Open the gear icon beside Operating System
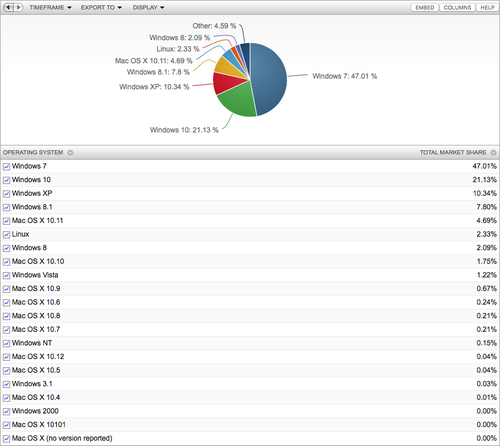This screenshot has height=446, width=500. click(x=70, y=152)
